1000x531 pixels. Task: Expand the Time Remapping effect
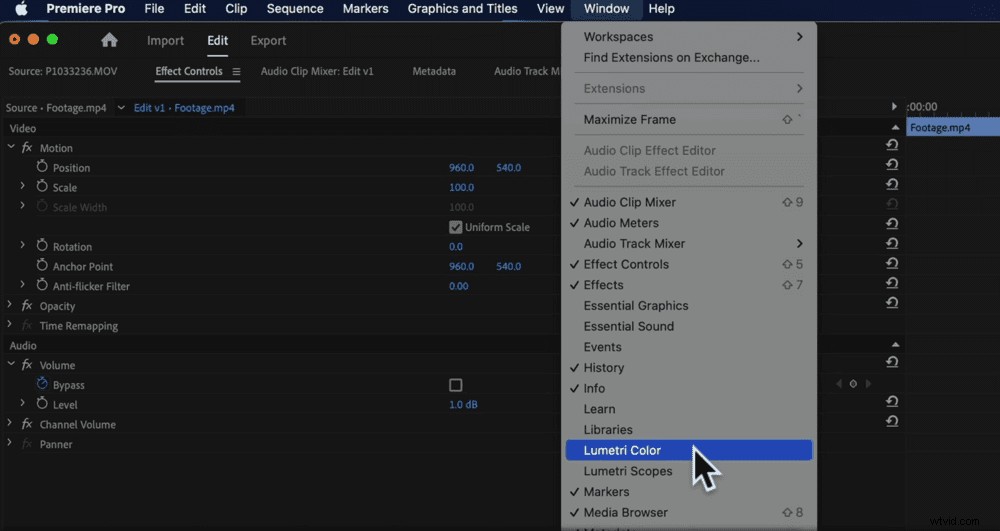(10, 325)
